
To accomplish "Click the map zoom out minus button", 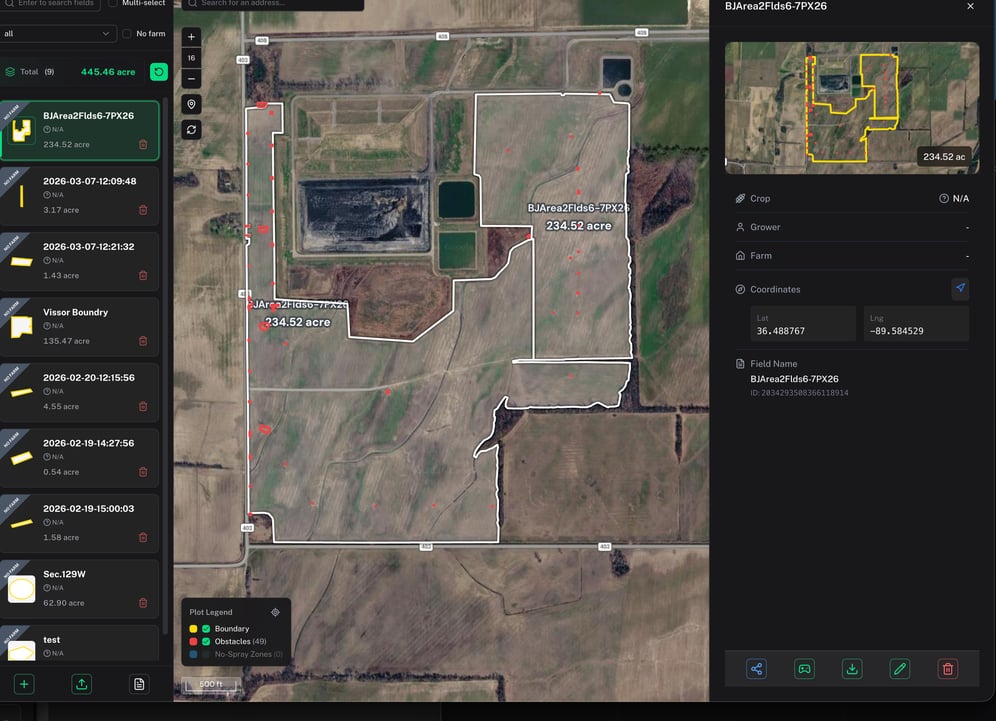I will point(191,79).
